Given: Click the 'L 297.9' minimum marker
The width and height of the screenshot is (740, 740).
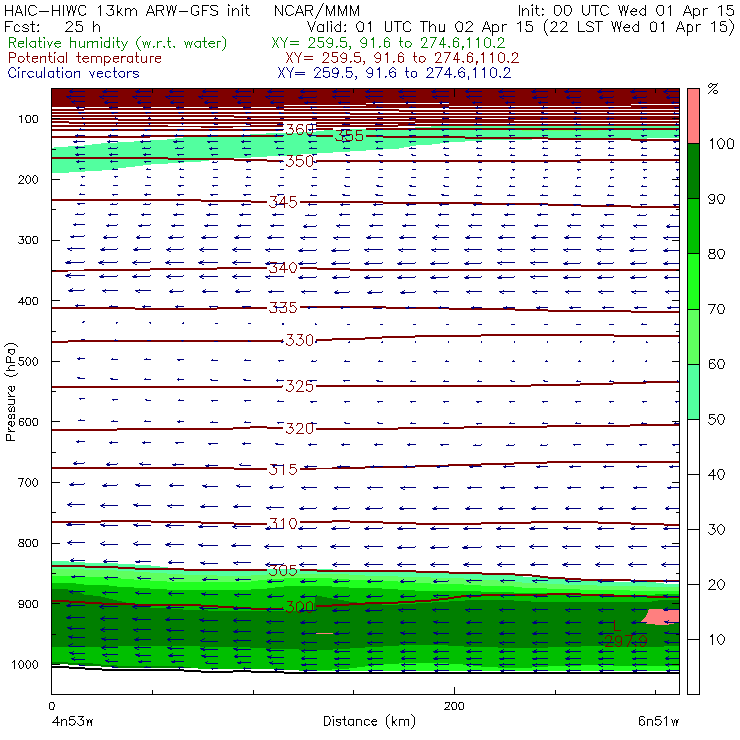Looking at the screenshot, I should coord(626,634).
